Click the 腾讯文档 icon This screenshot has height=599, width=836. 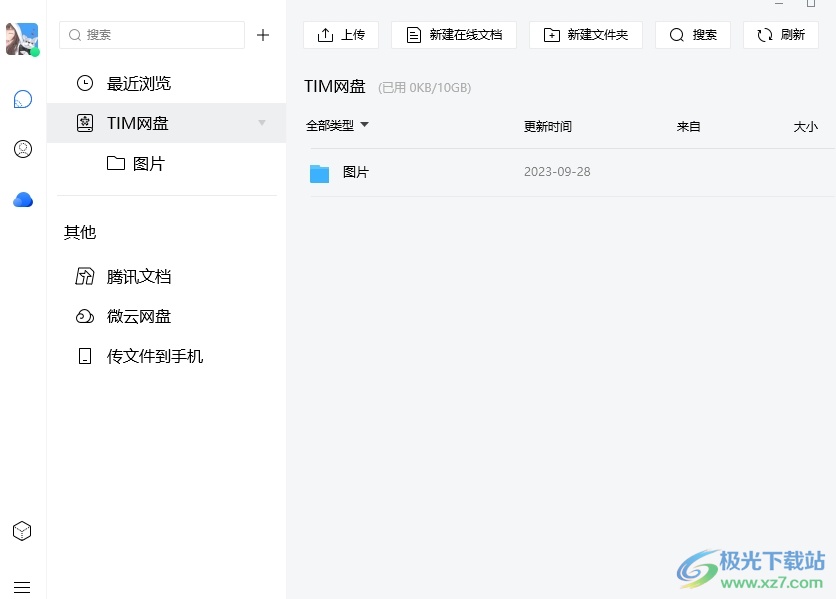pyautogui.click(x=85, y=276)
